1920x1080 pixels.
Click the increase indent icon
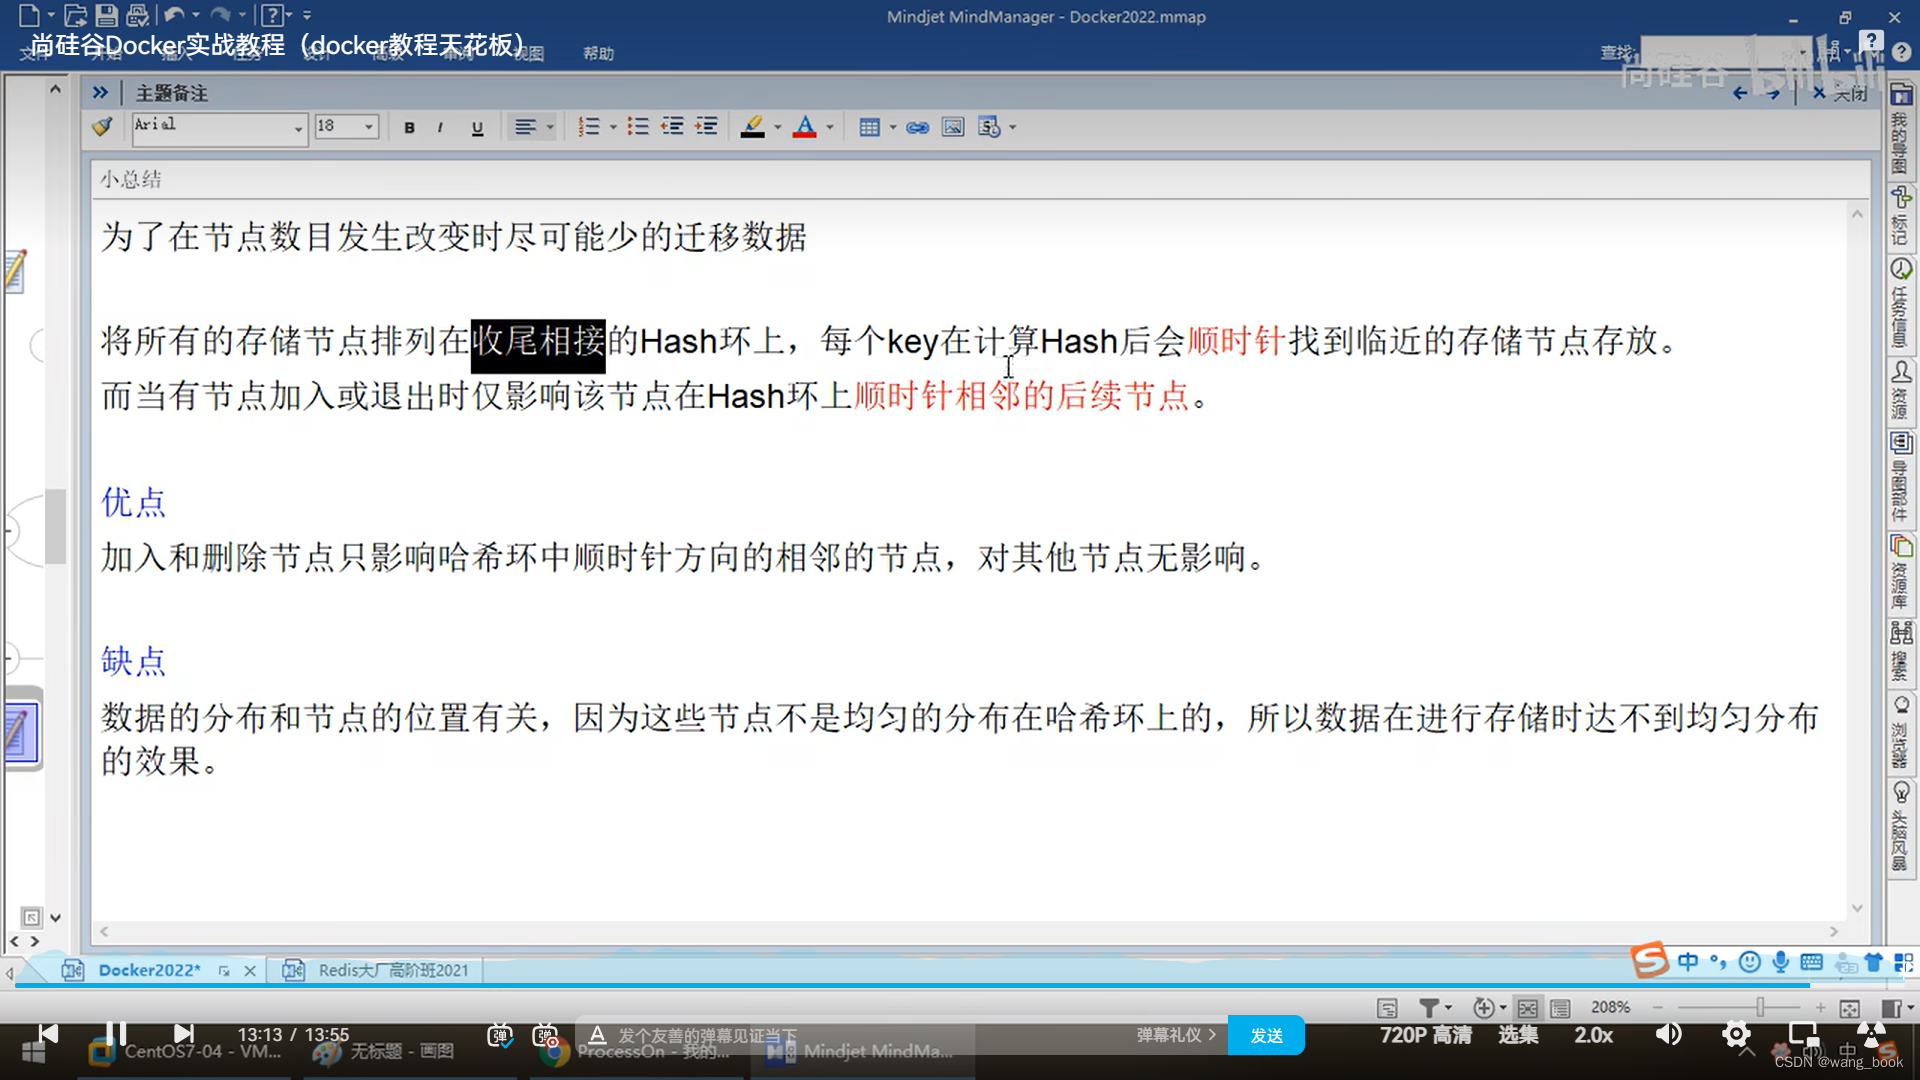click(706, 127)
